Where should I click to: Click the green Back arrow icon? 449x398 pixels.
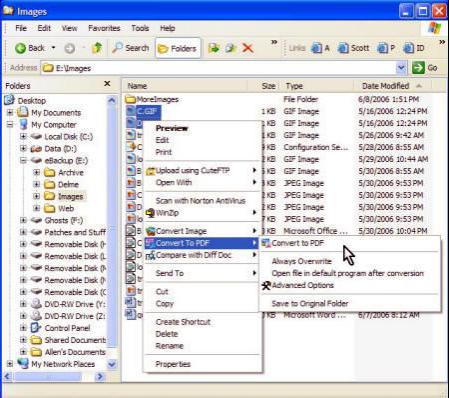coord(20,48)
